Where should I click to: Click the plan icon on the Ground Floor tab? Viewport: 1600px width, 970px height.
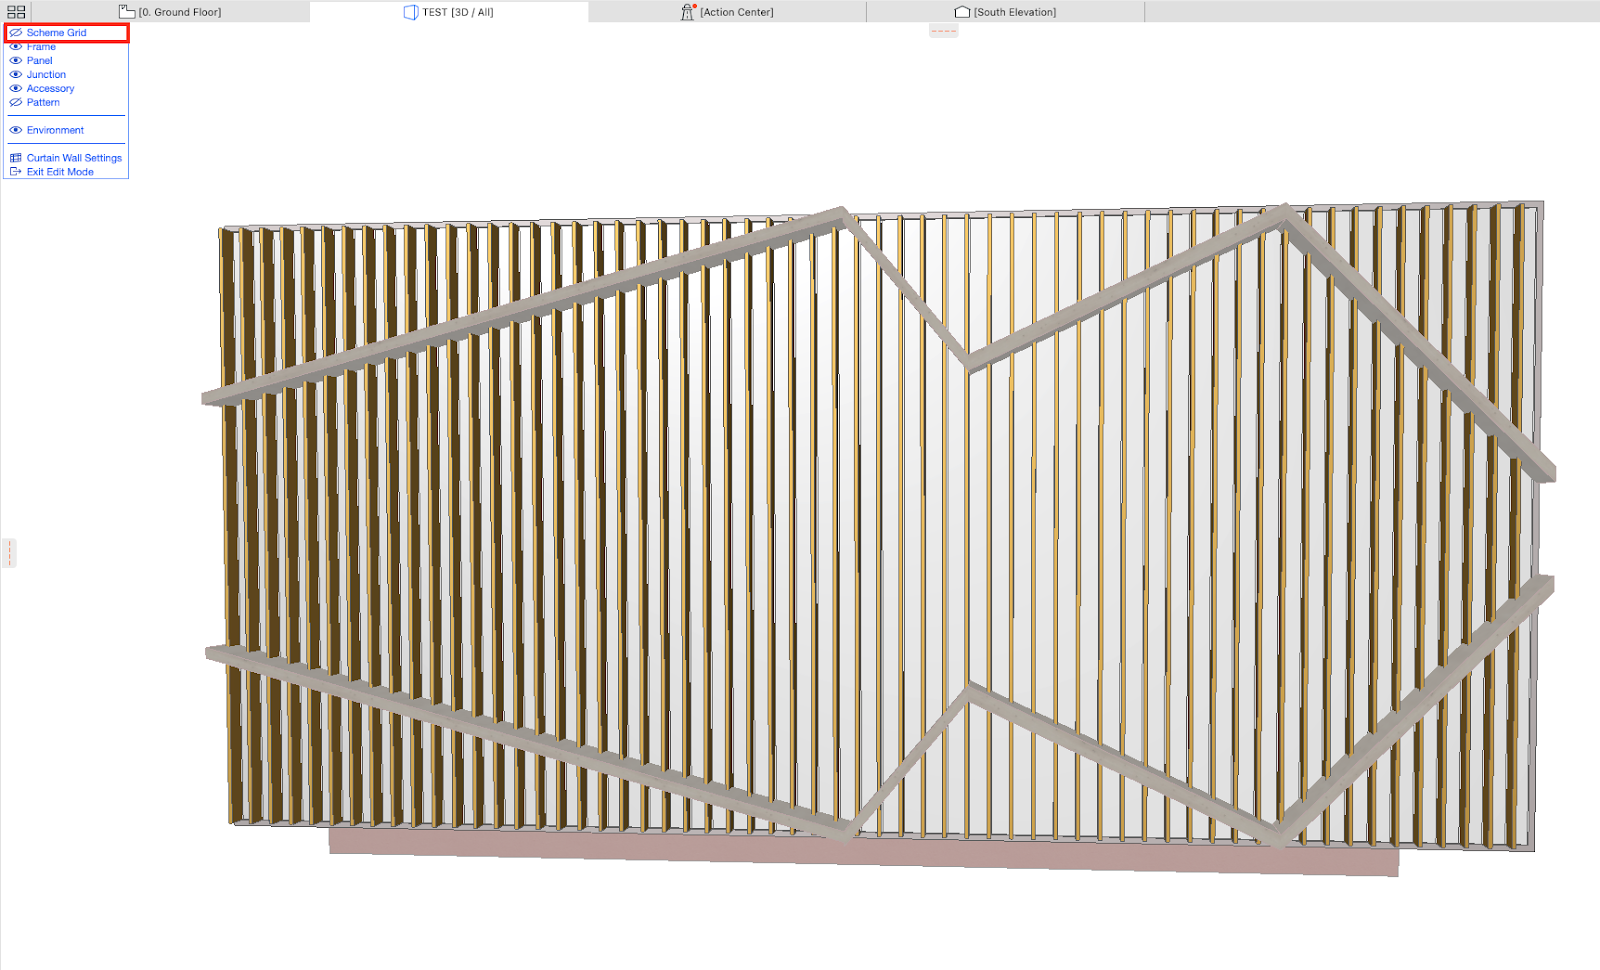125,10
